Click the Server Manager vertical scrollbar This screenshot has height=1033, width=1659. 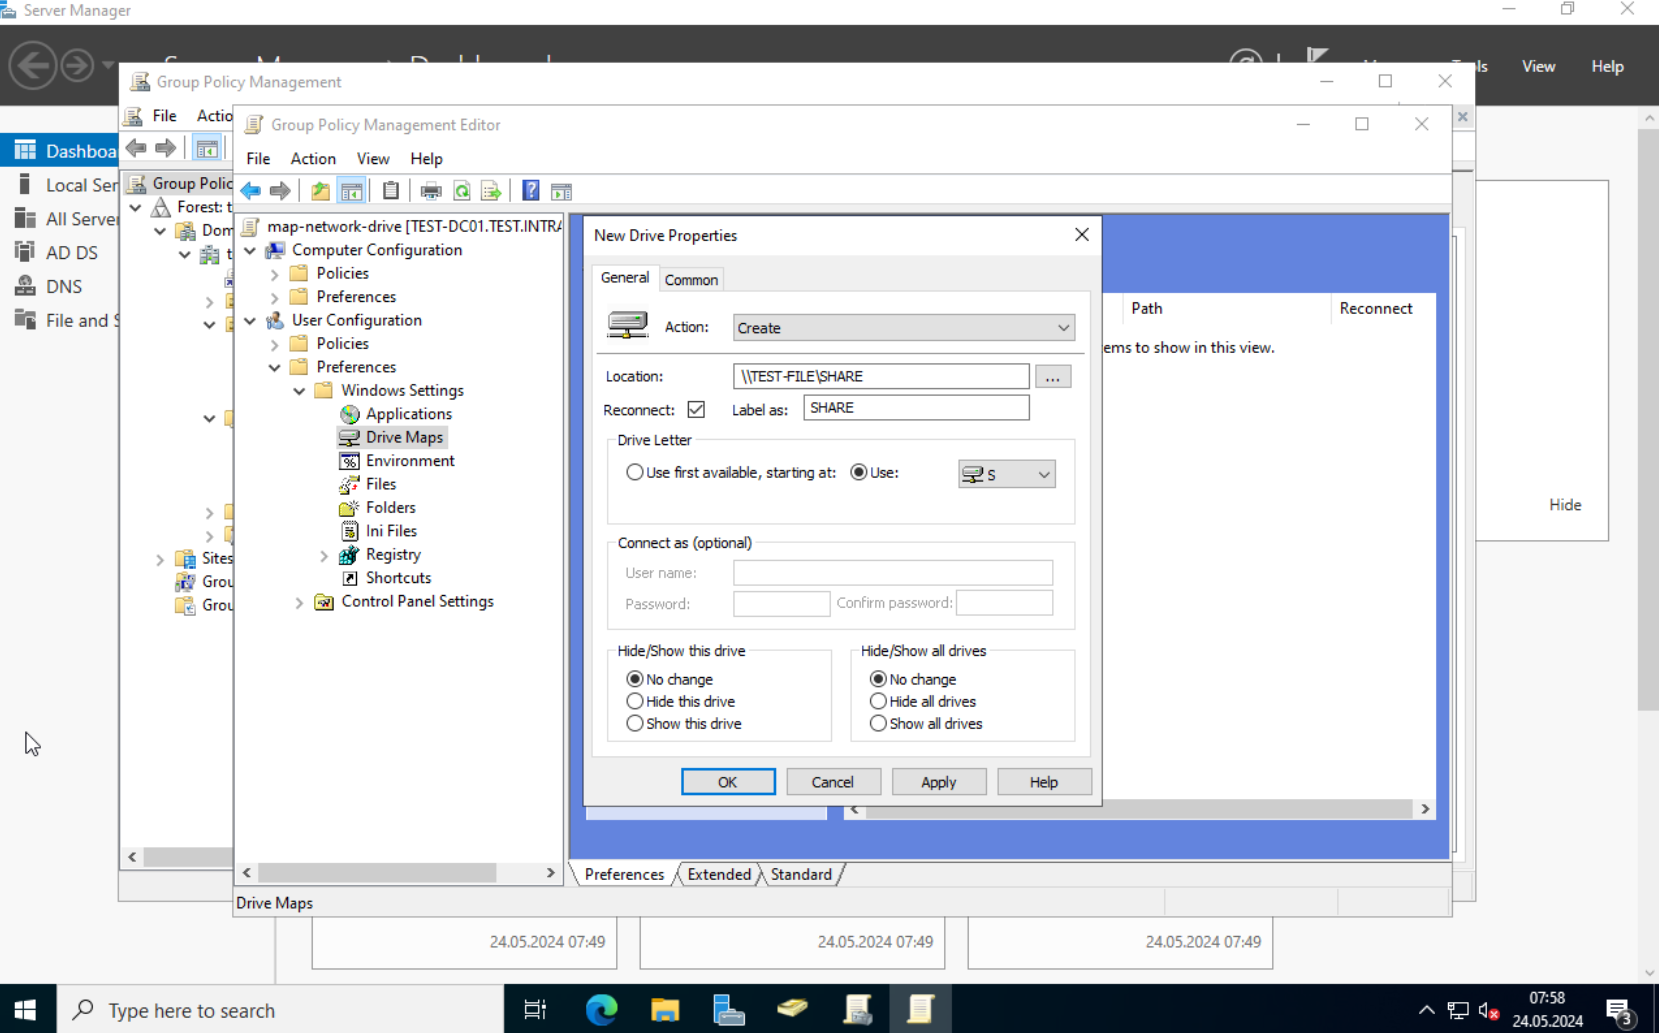click(x=1648, y=420)
